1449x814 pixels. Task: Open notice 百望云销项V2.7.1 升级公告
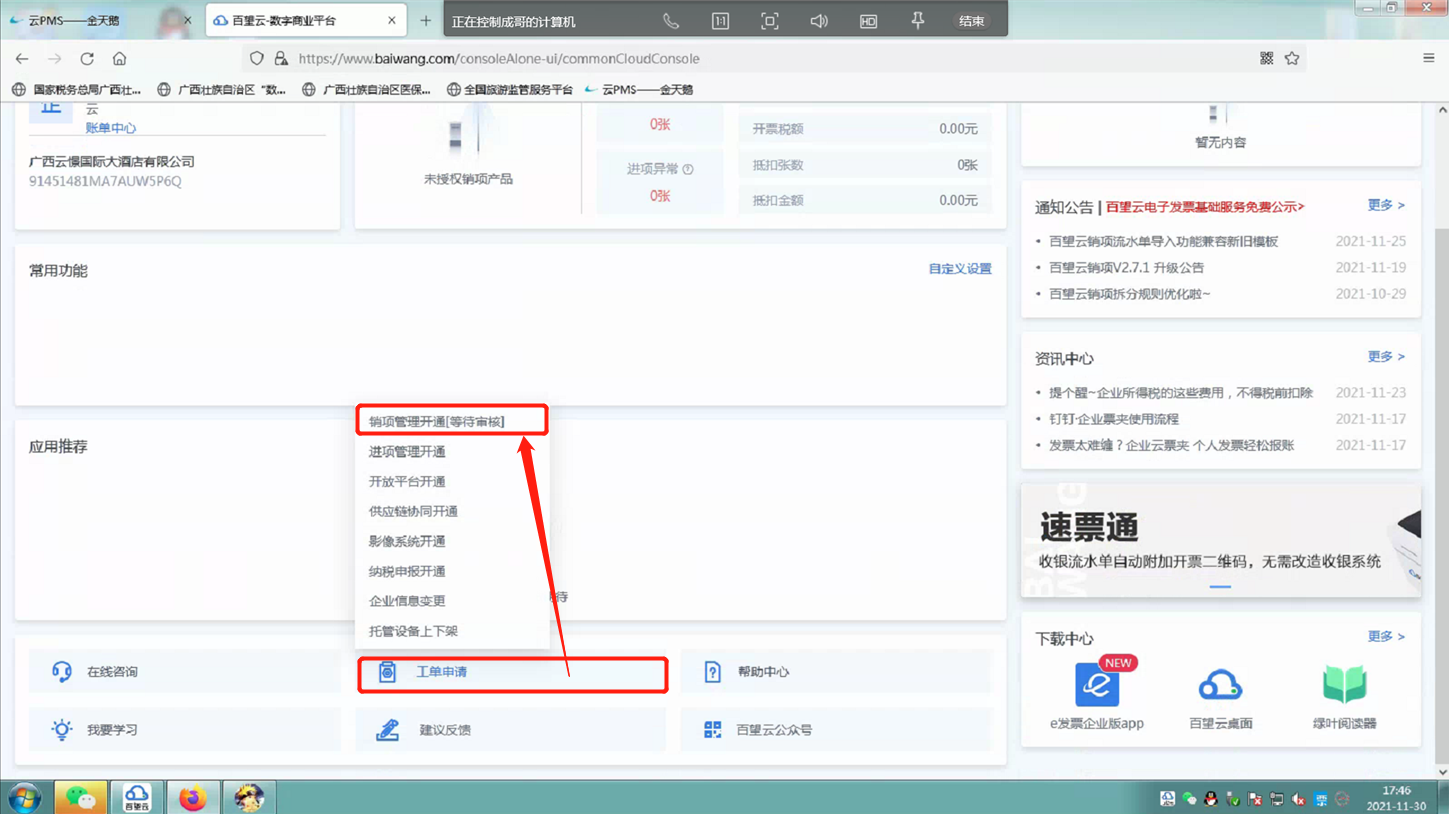(x=1126, y=268)
